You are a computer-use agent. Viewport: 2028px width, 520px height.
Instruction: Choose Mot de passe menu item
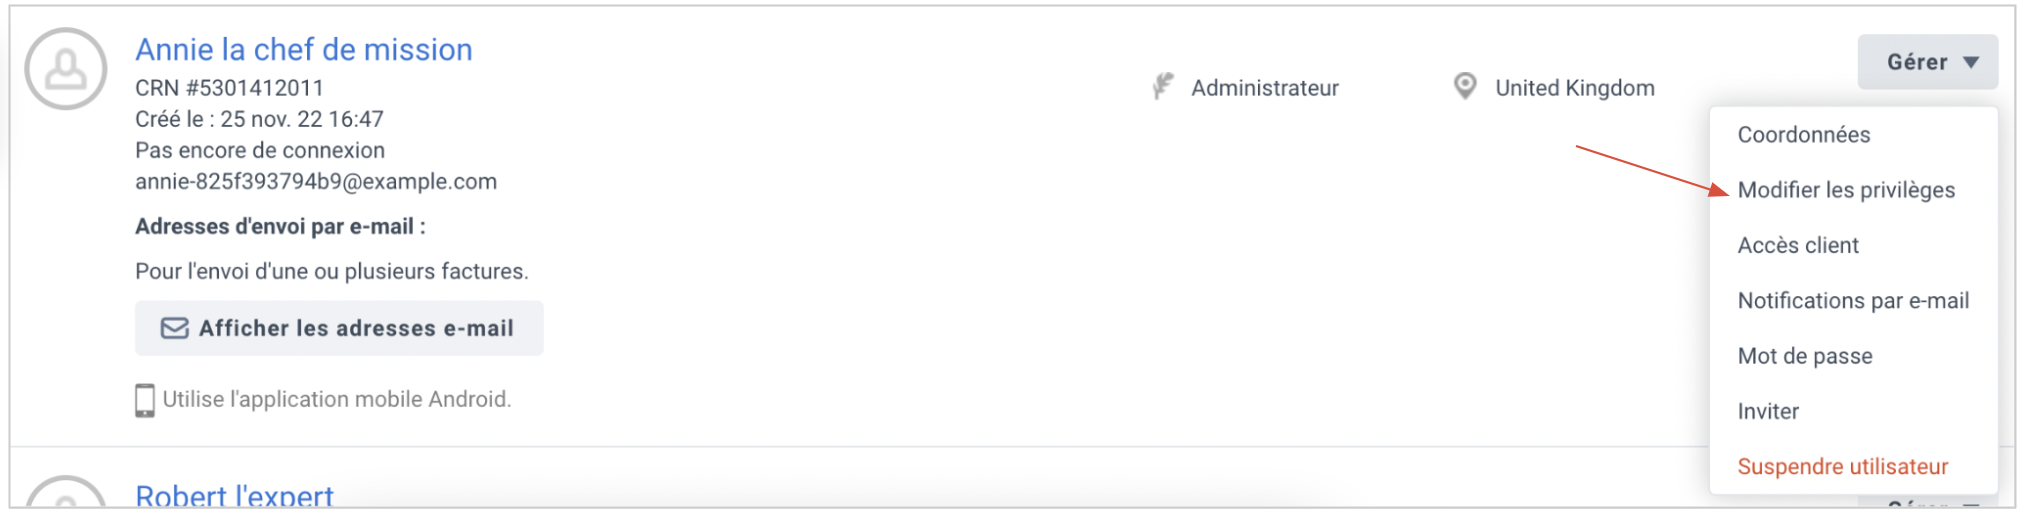1805,356
